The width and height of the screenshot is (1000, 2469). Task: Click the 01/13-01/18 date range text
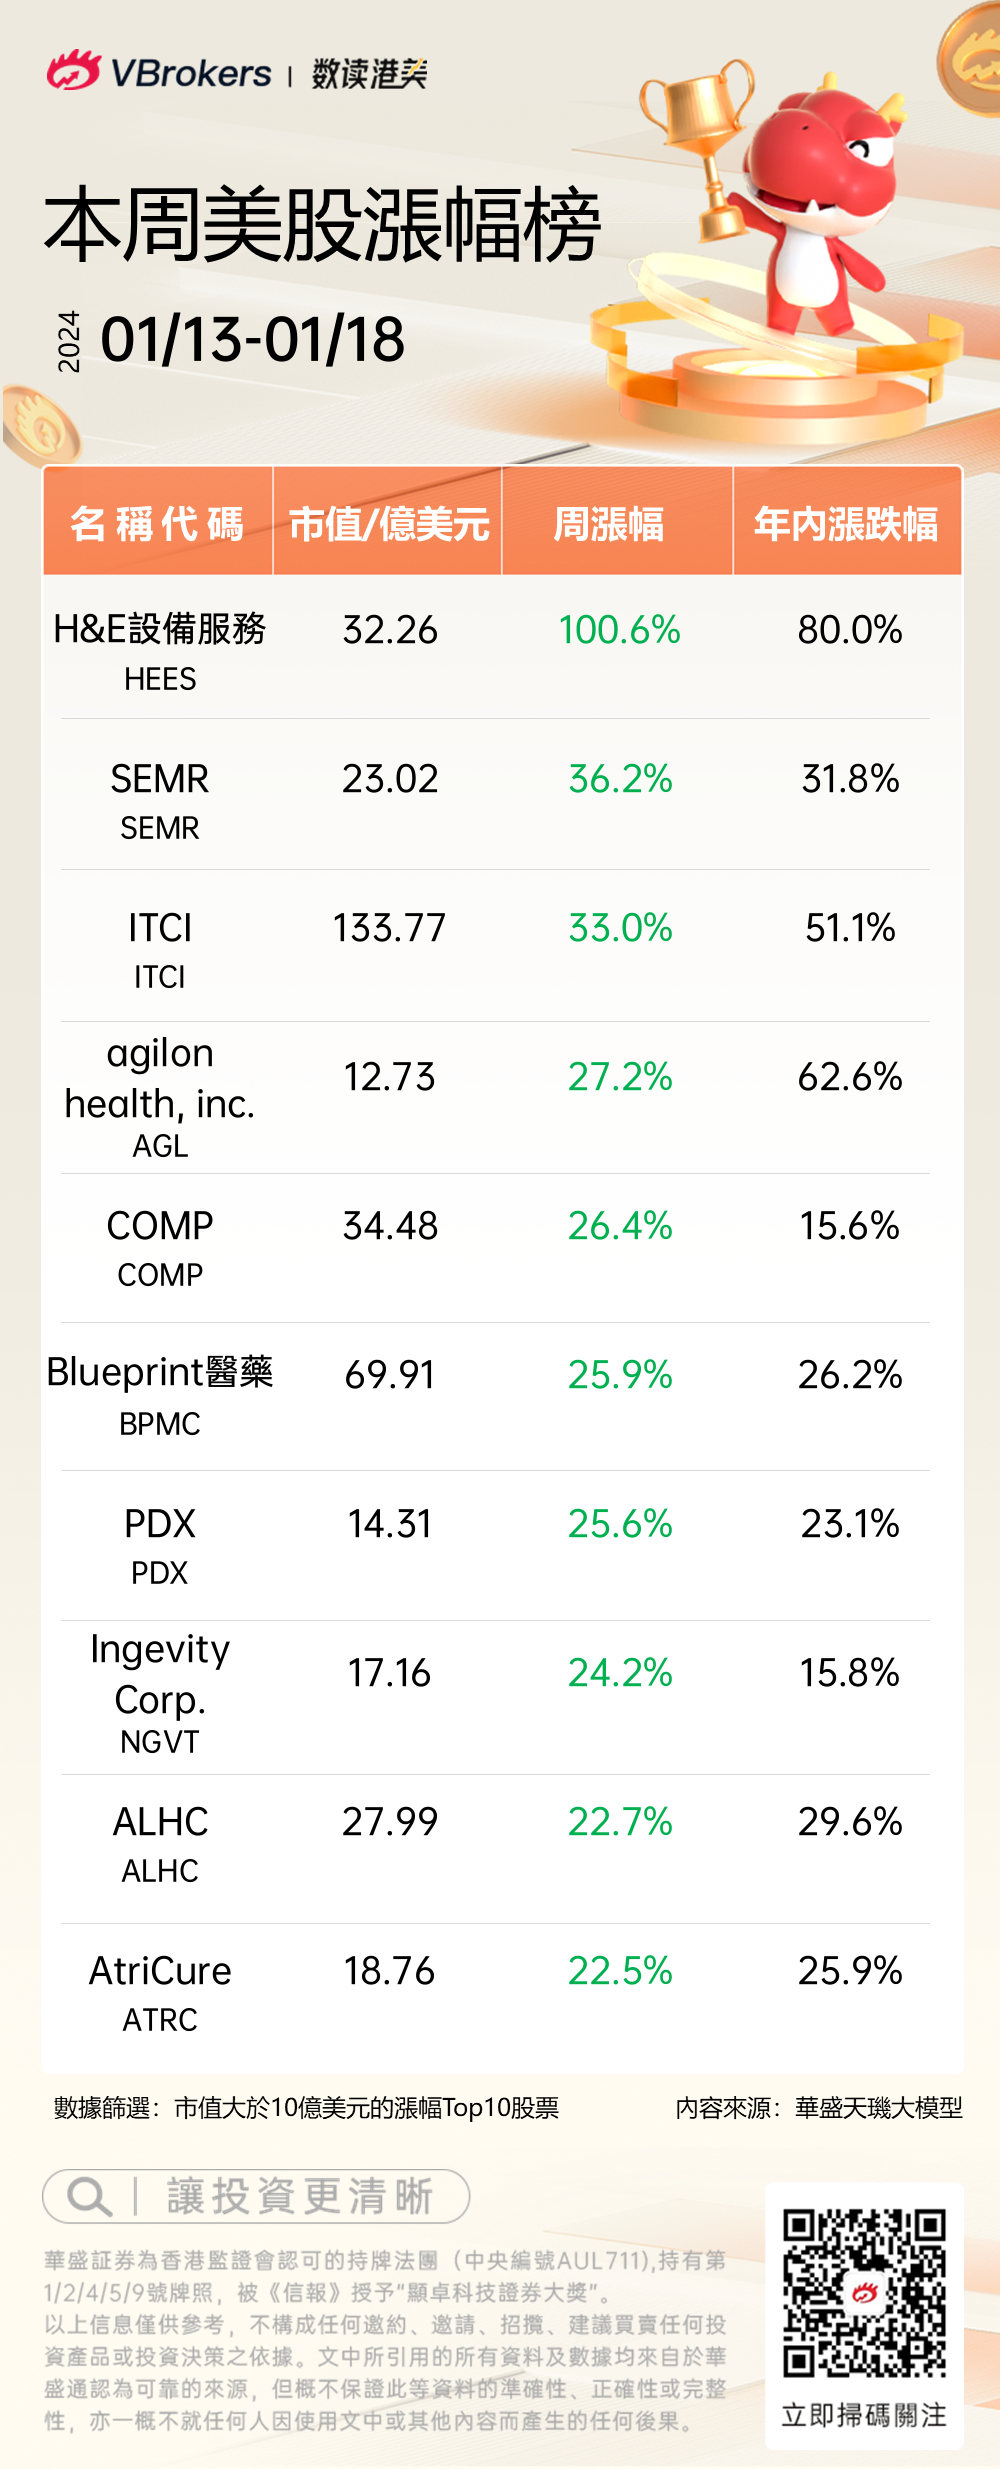click(253, 340)
